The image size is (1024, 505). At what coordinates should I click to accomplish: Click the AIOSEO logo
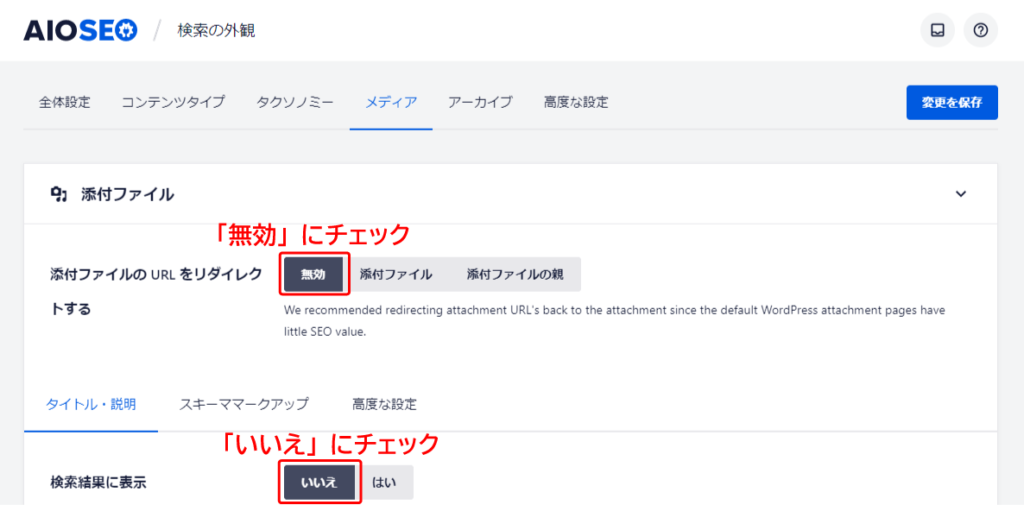[x=80, y=31]
